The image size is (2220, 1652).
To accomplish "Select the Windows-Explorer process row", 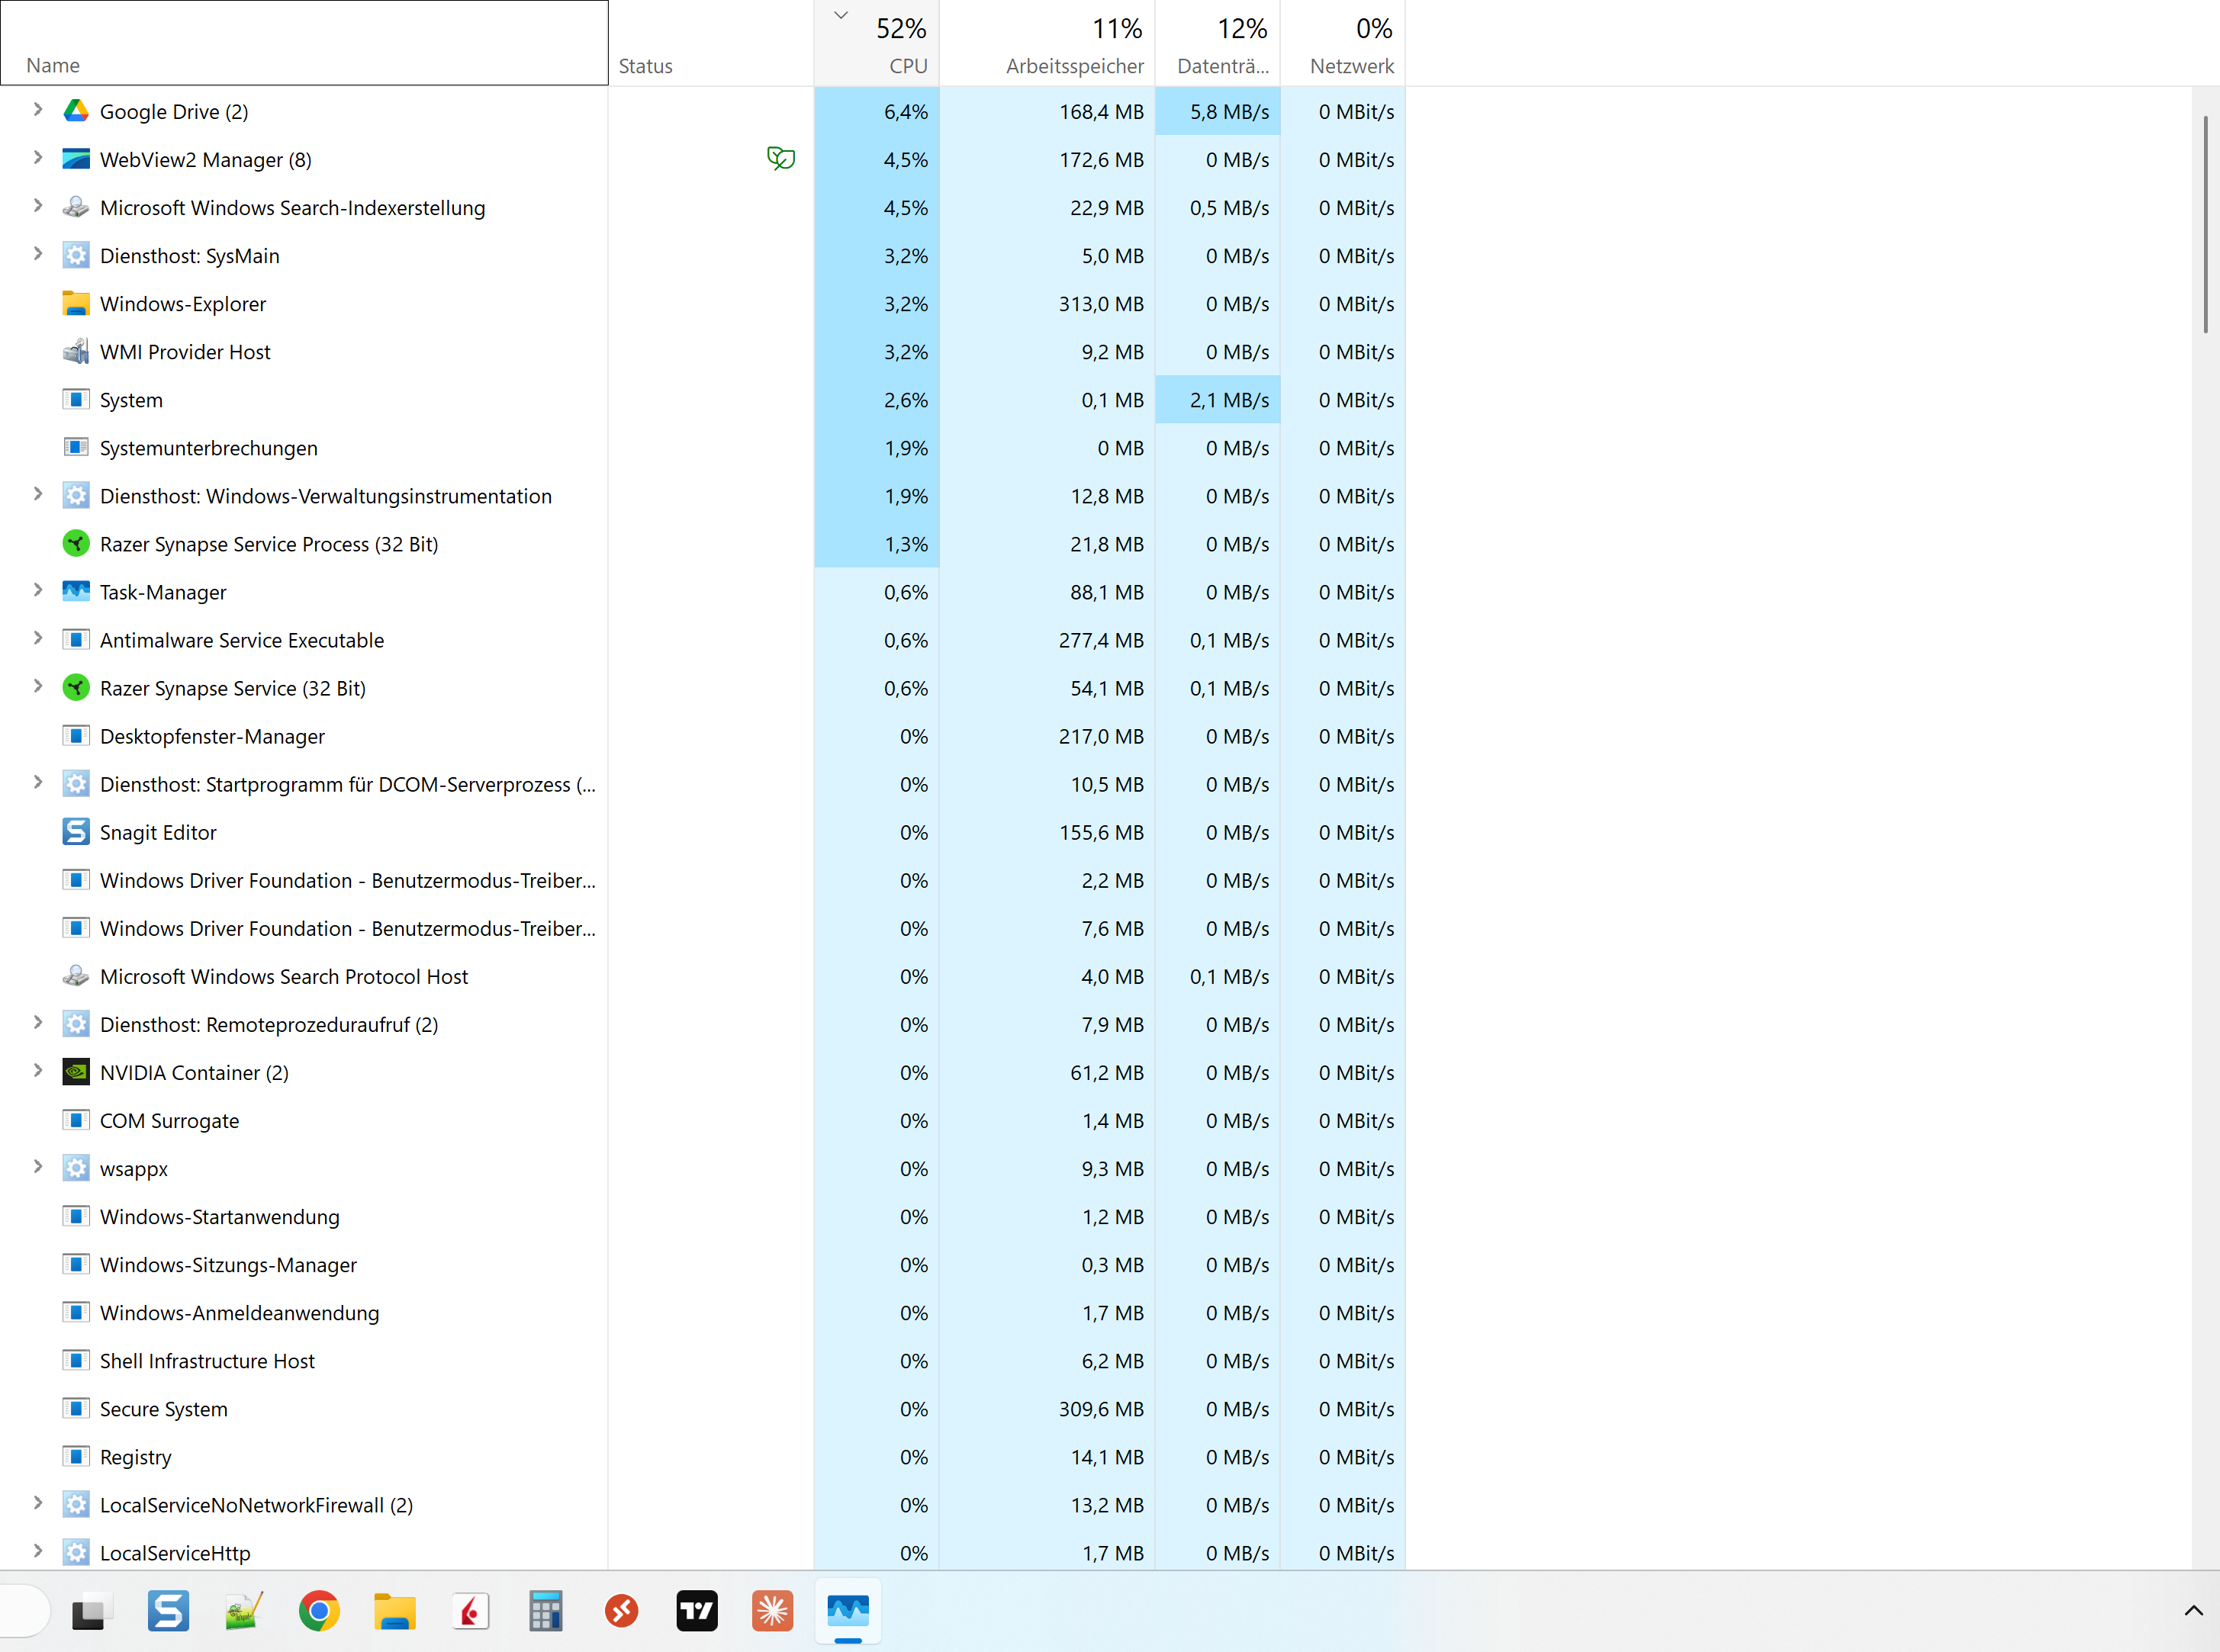I will click(183, 304).
